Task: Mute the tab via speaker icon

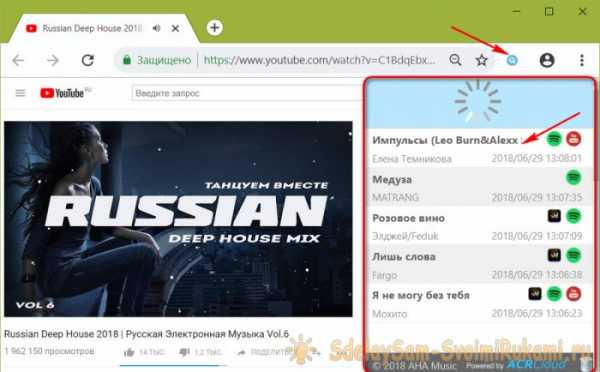Action: (x=156, y=28)
